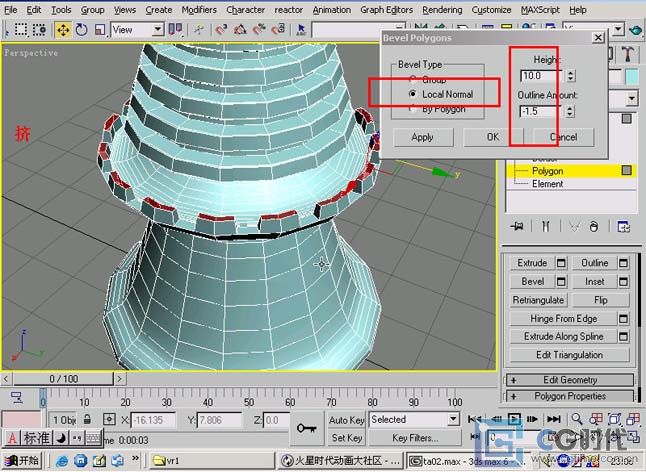The width and height of the screenshot is (646, 472).
Task: Click Apply in Bevel Polygons dialog
Action: (x=423, y=137)
